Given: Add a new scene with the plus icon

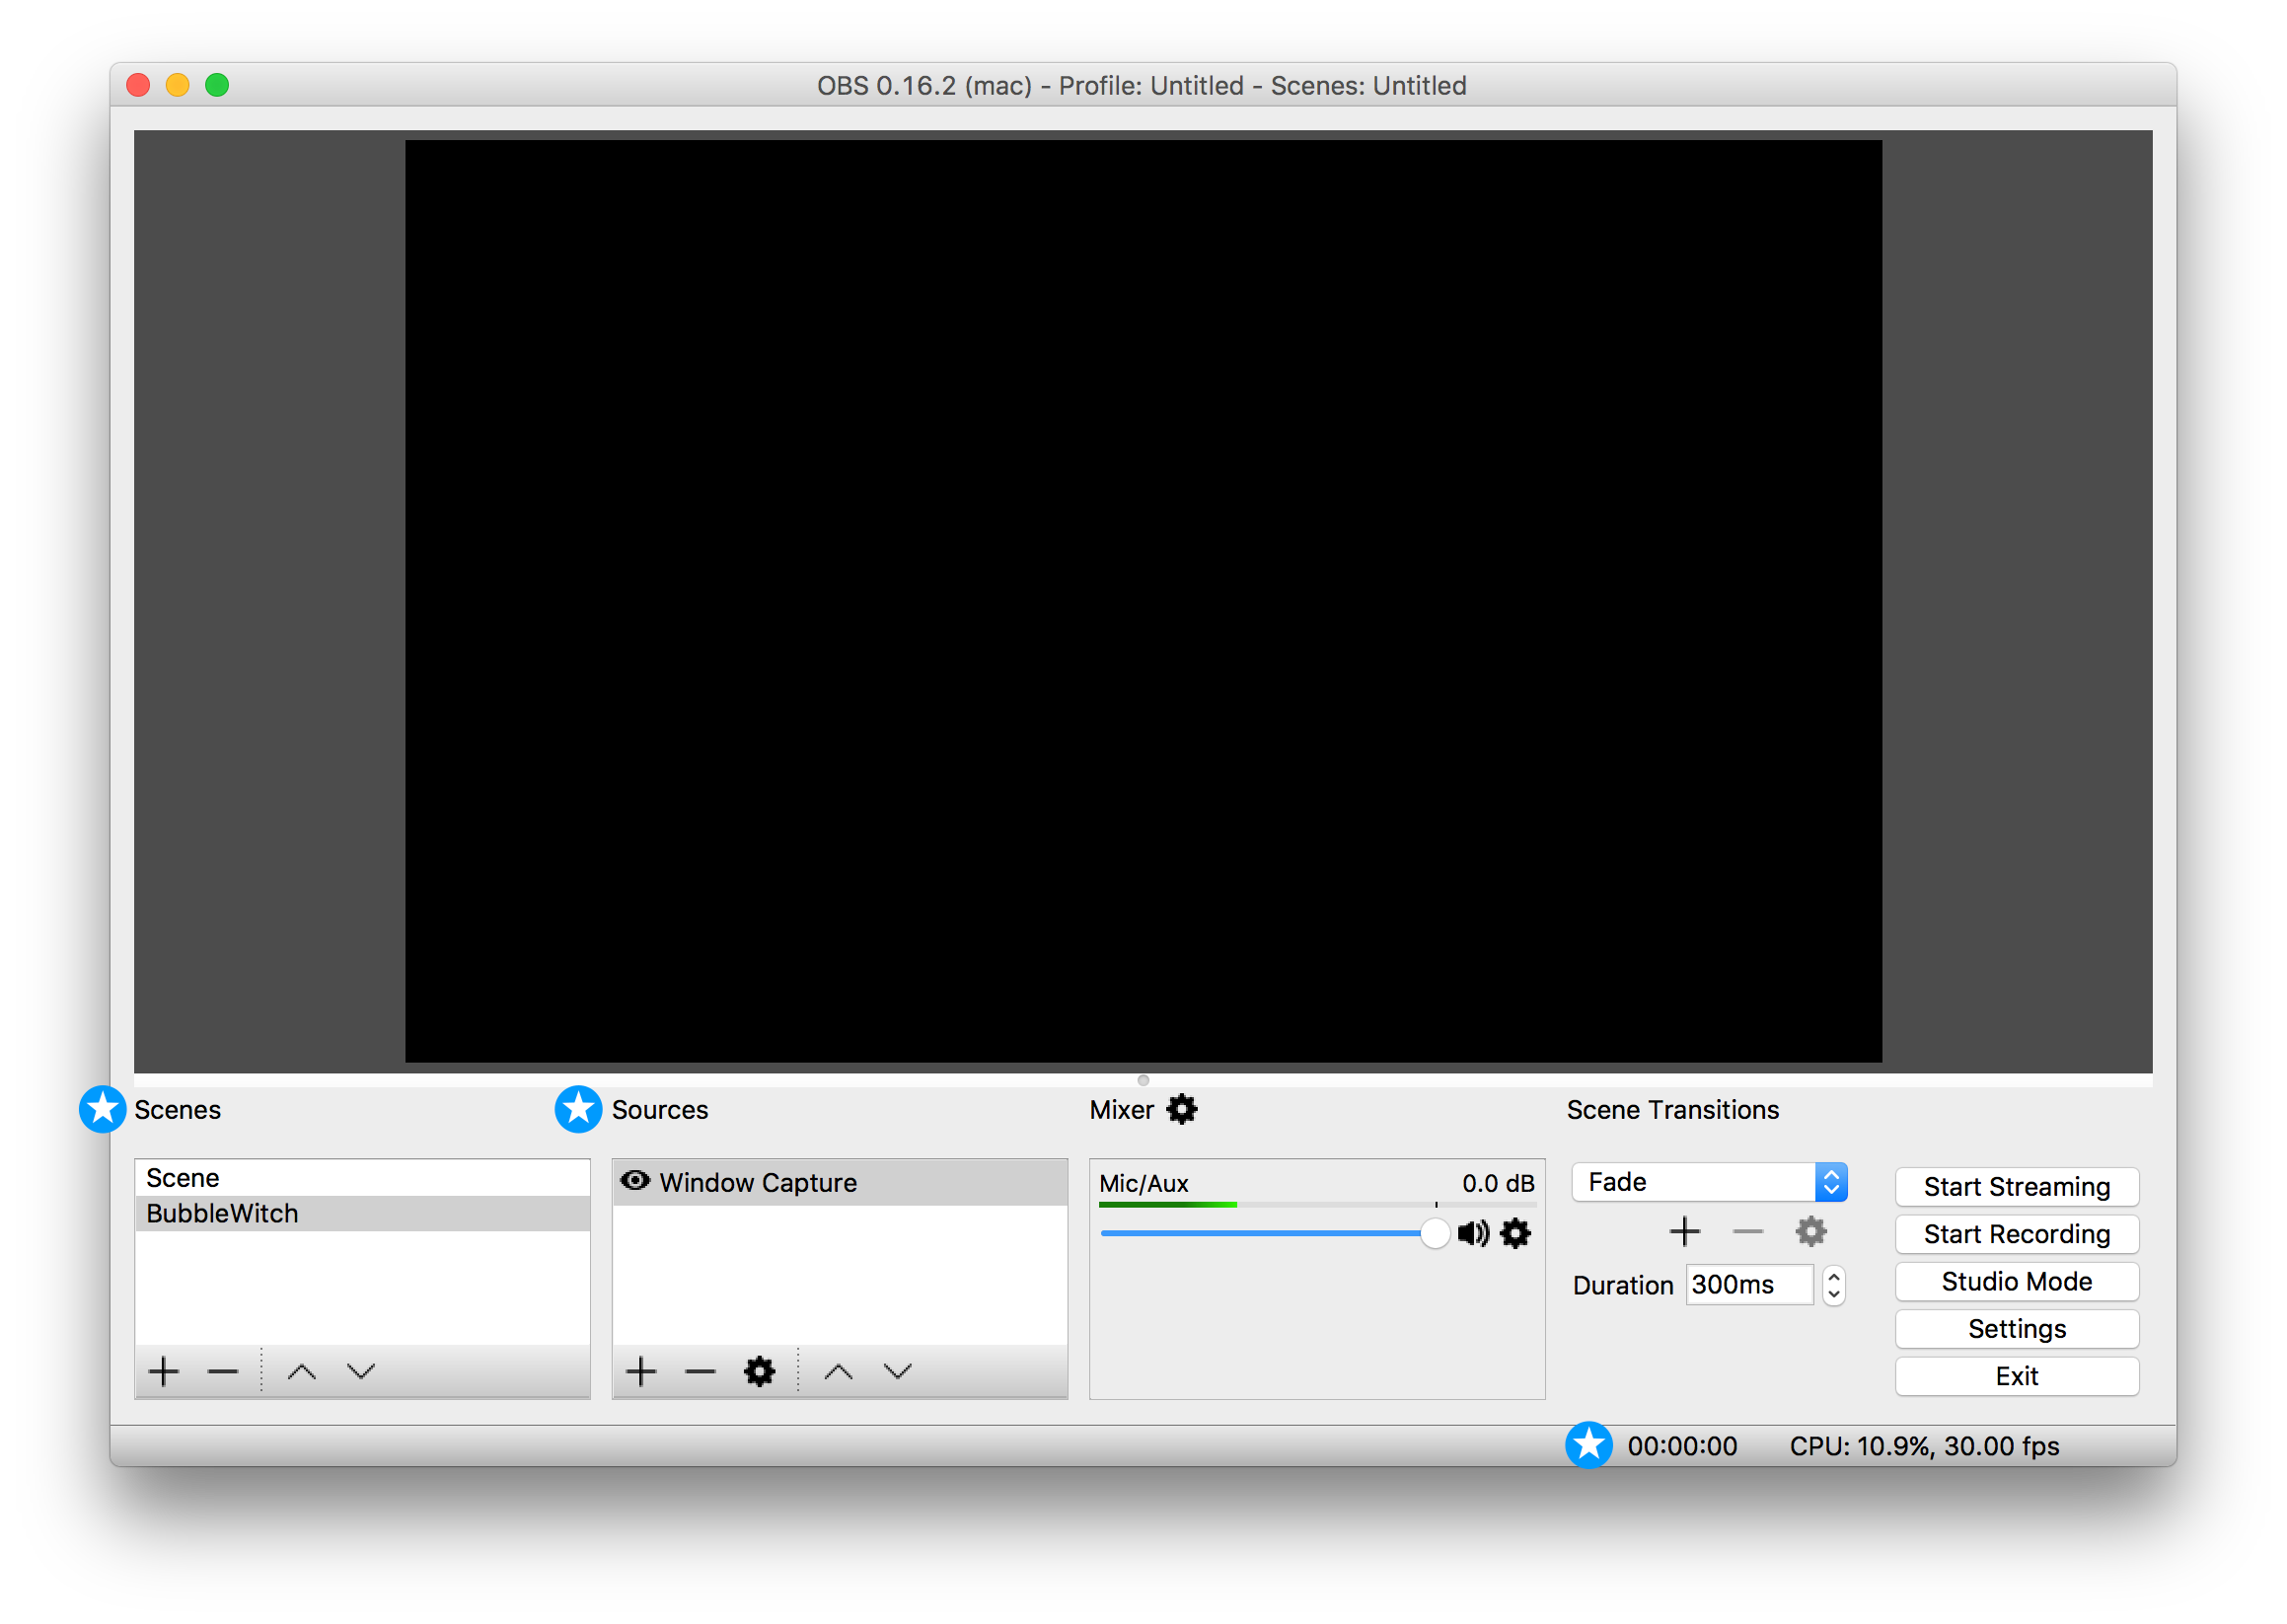Looking at the screenshot, I should pos(163,1371).
